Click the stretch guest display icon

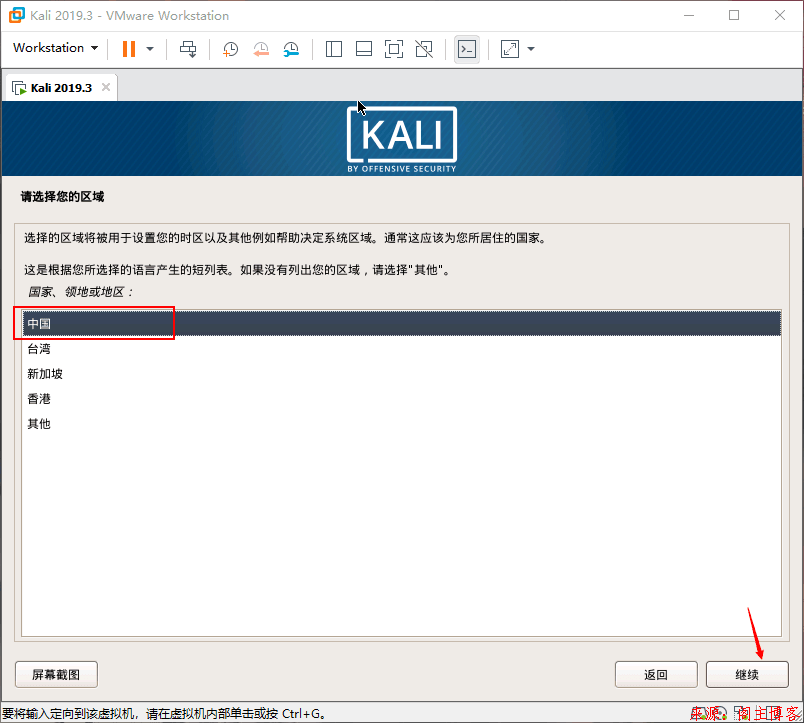click(x=510, y=49)
